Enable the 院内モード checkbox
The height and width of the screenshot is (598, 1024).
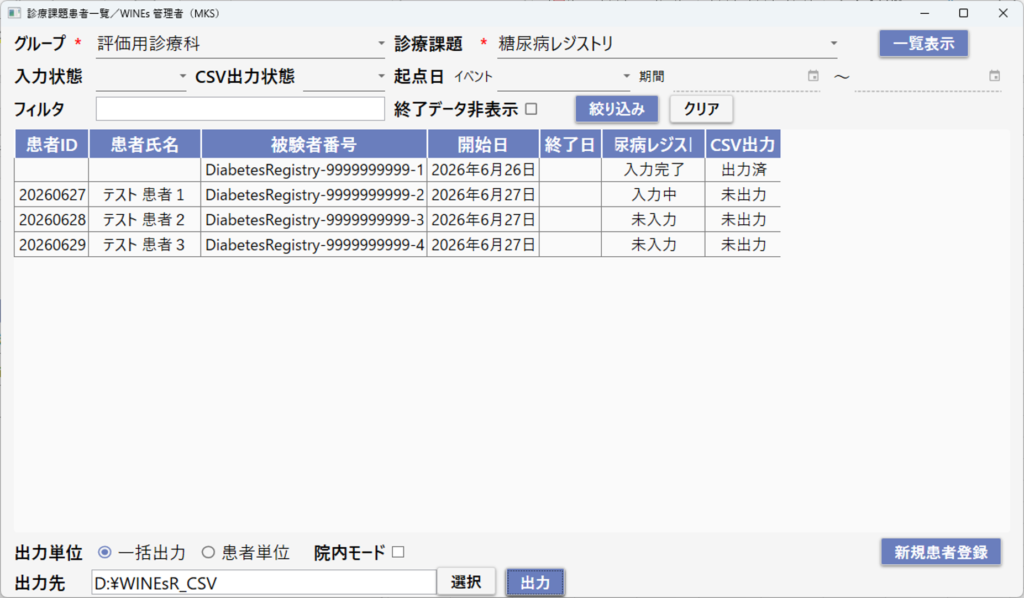pos(398,552)
